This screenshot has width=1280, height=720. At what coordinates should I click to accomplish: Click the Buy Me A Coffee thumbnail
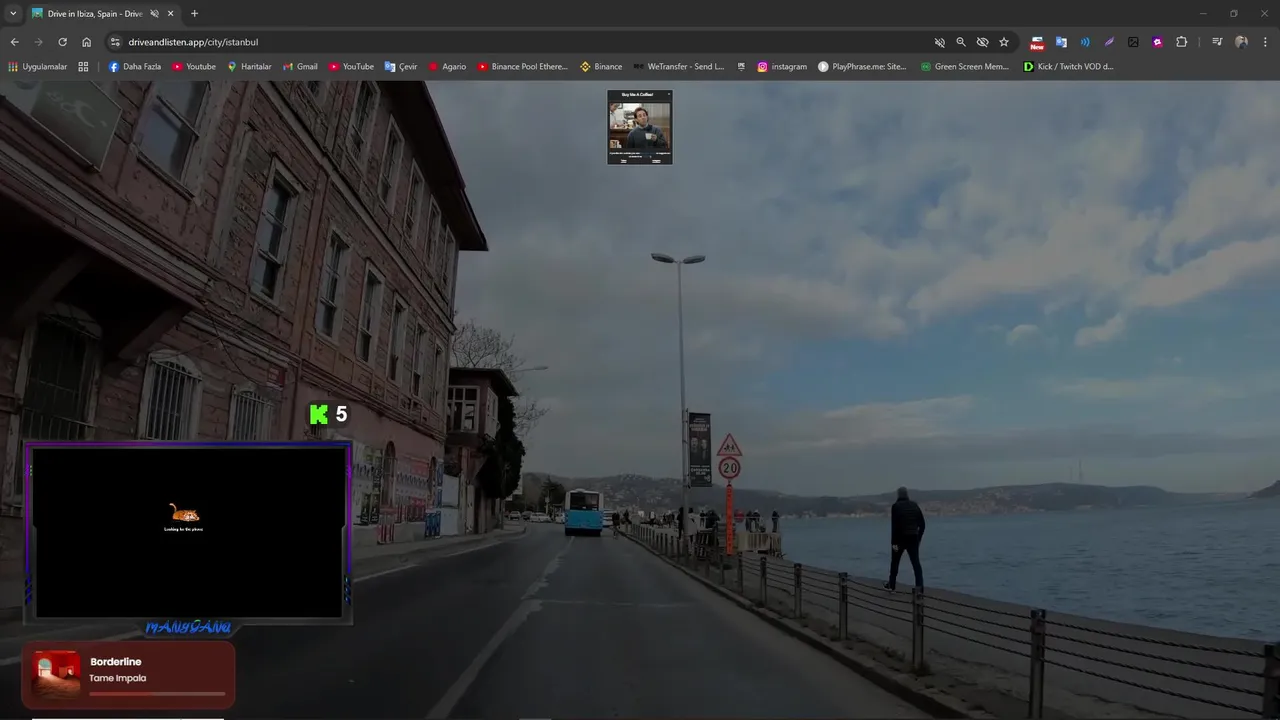(x=640, y=127)
